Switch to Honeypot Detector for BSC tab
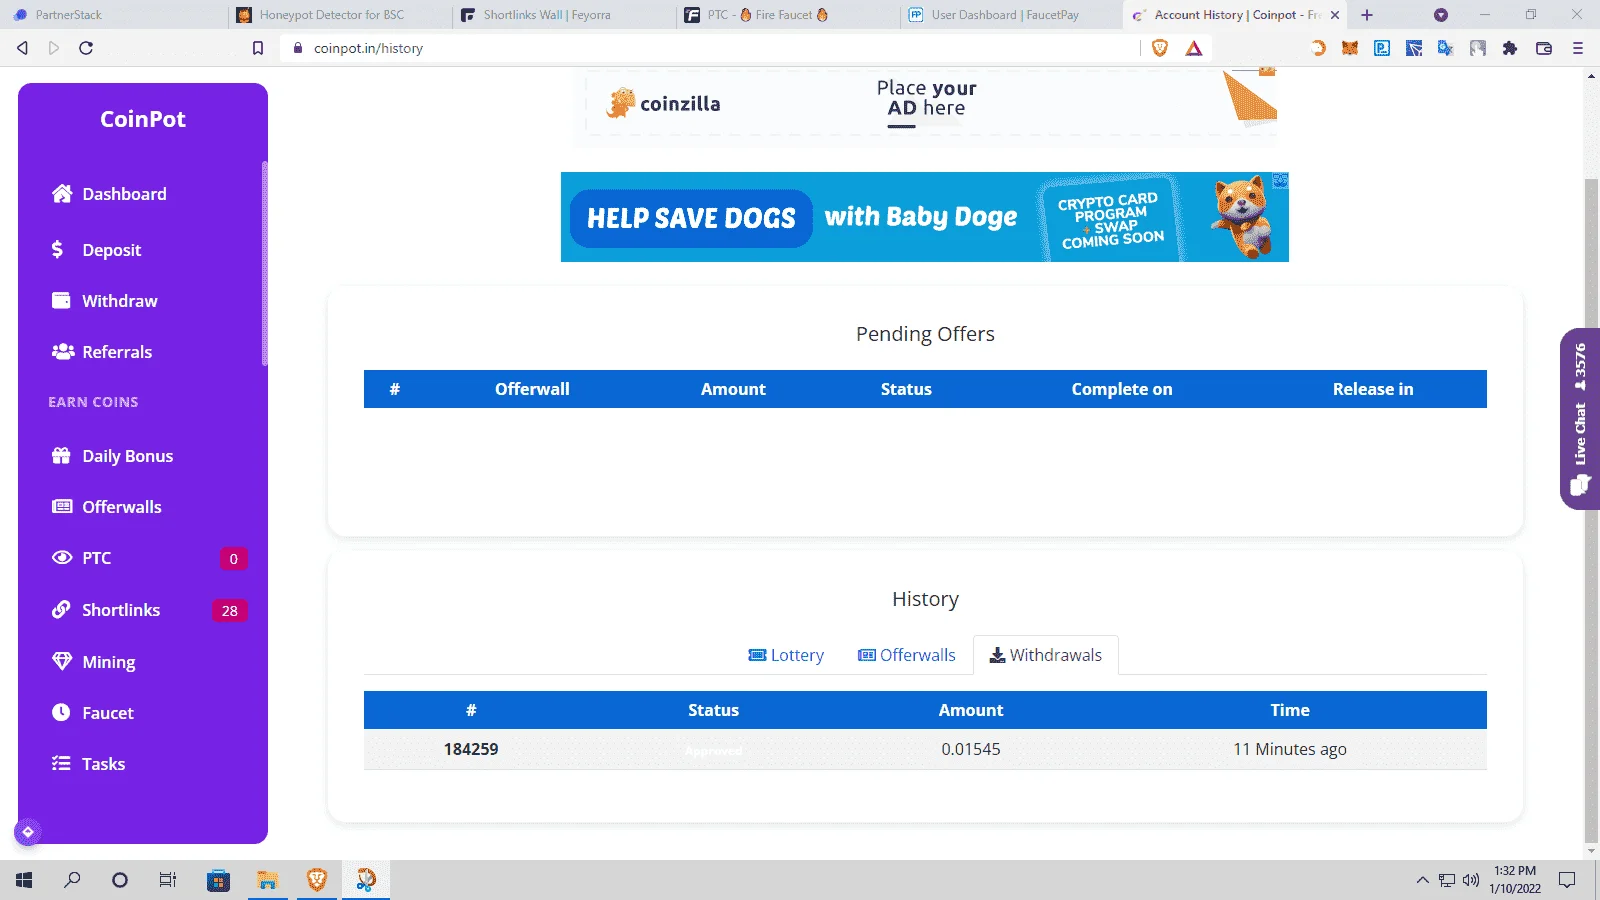This screenshot has height=900, width=1600. (x=338, y=15)
